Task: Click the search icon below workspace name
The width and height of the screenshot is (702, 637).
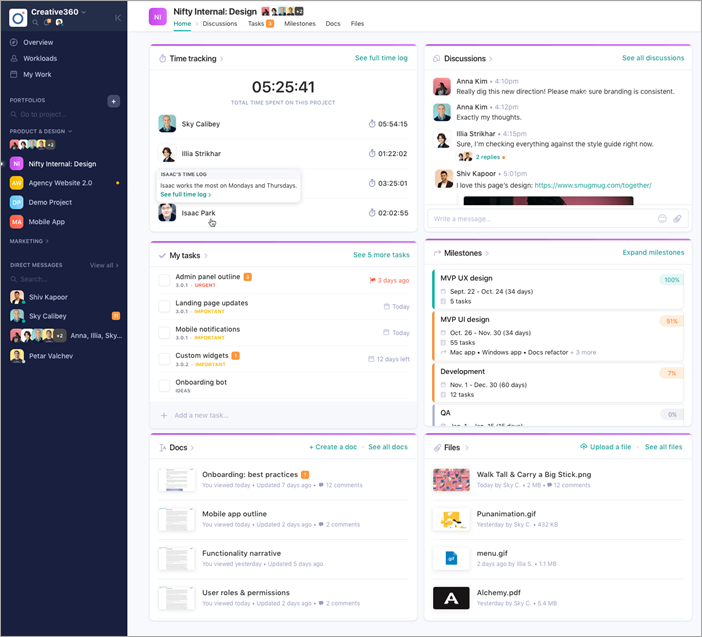Action: point(35,22)
